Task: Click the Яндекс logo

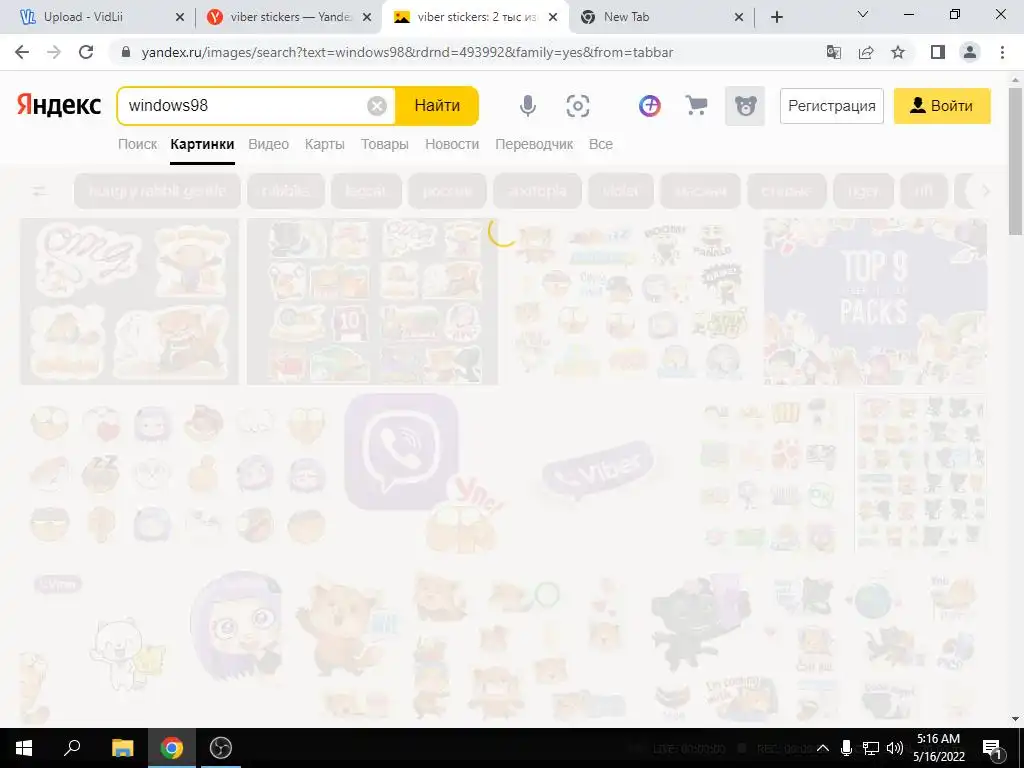Action: coord(59,105)
